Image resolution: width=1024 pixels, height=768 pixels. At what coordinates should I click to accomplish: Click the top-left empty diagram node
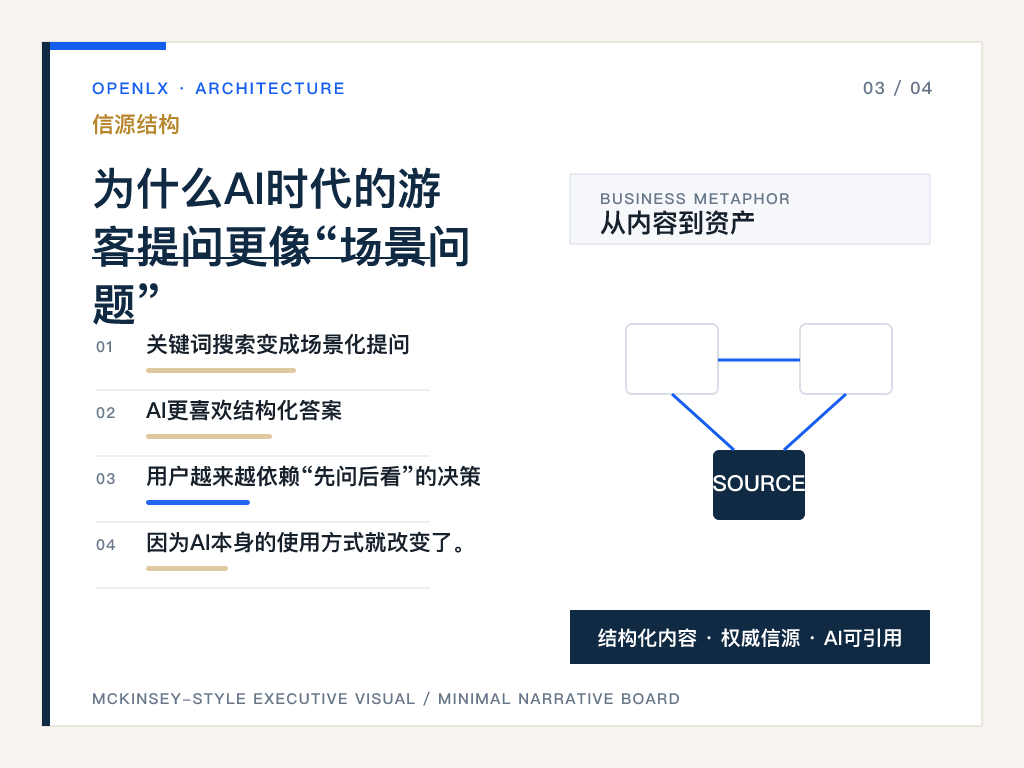click(x=672, y=359)
